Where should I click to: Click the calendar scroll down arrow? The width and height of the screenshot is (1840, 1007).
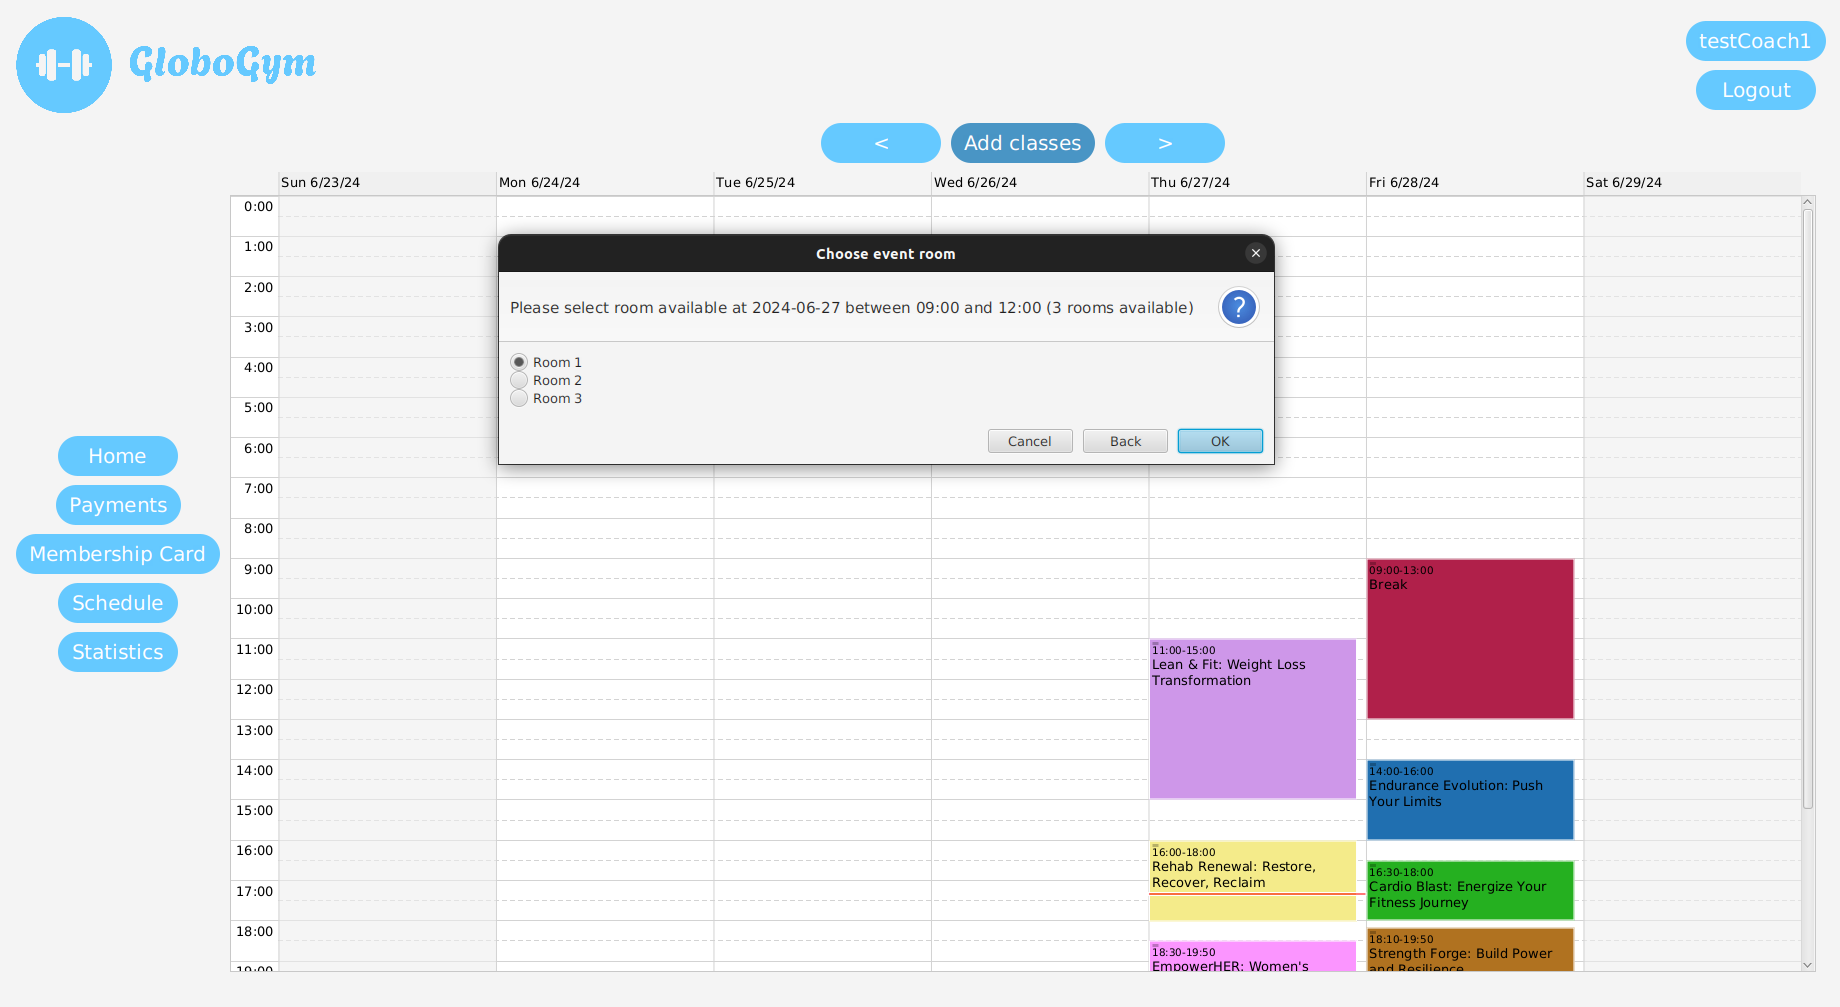[1807, 965]
